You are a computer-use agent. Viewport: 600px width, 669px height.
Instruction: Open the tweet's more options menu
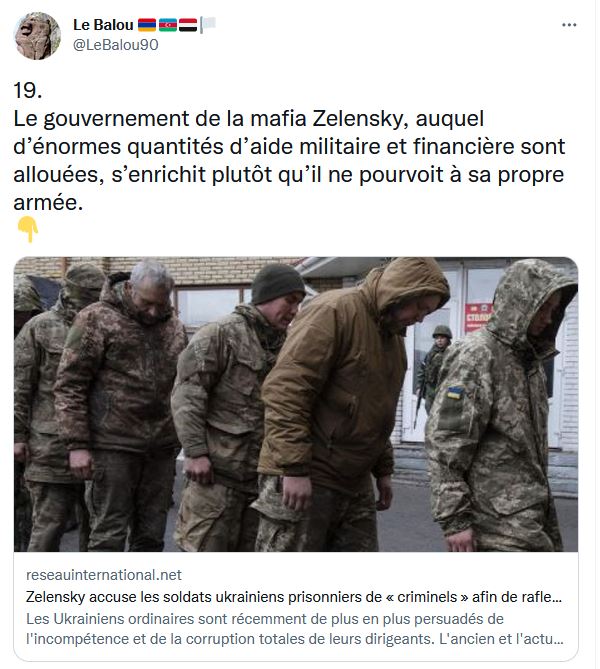coord(569,25)
